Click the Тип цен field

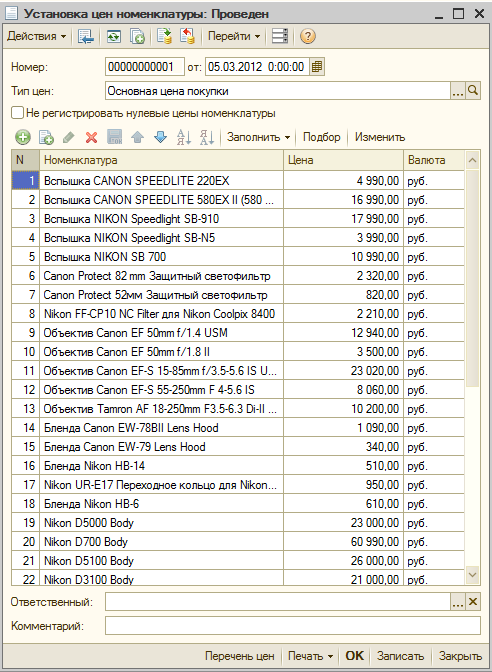[278, 91]
